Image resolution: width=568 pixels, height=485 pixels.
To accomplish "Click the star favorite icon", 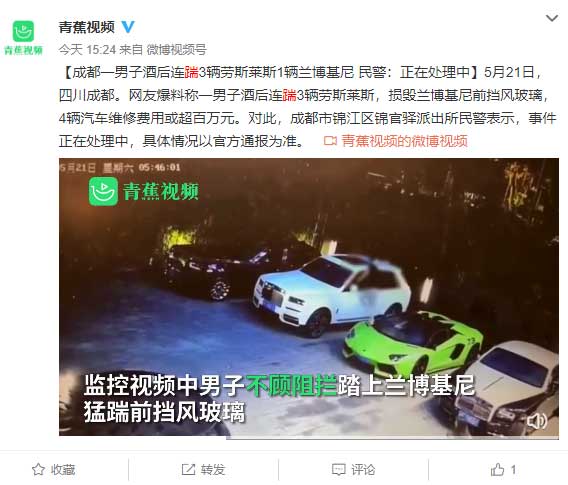I will tap(38, 469).
